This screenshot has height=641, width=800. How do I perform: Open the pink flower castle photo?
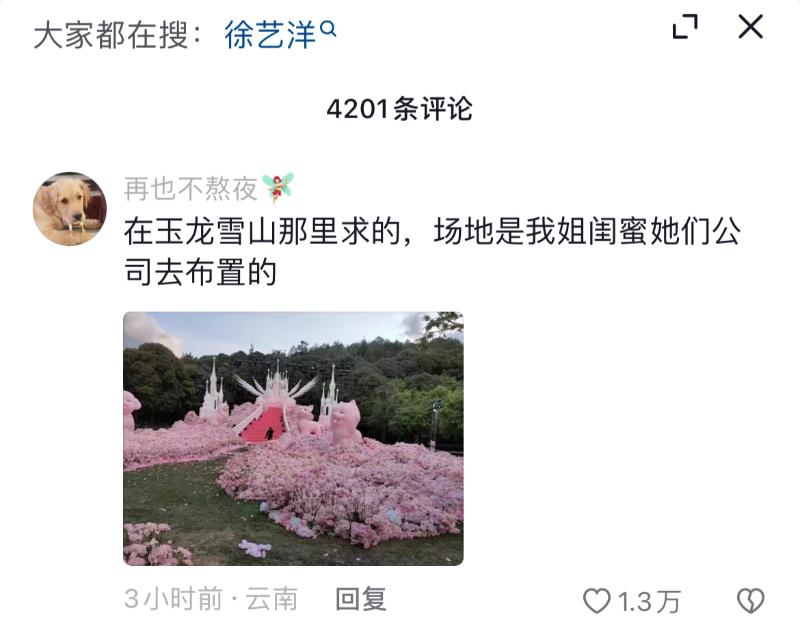point(293,438)
